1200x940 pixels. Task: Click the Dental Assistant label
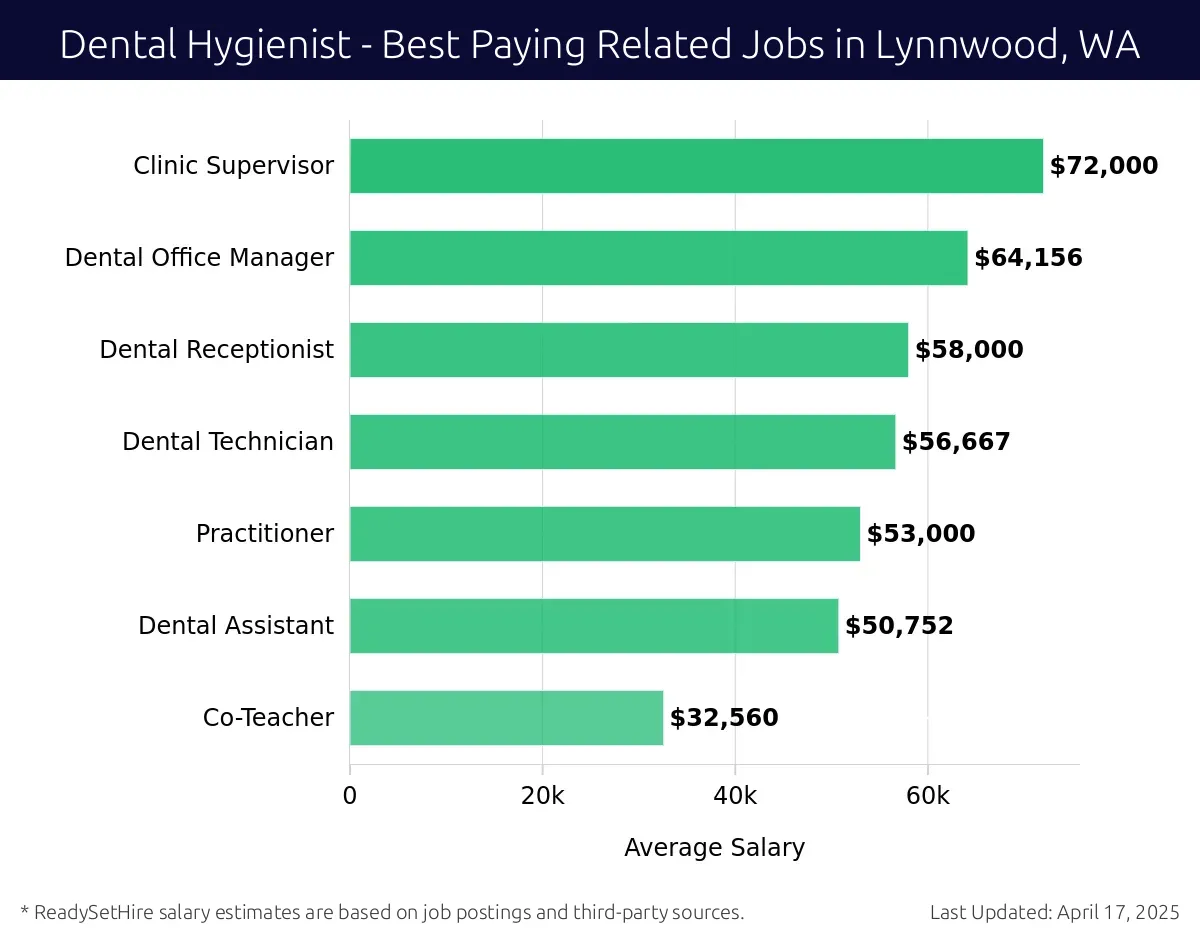pos(236,626)
